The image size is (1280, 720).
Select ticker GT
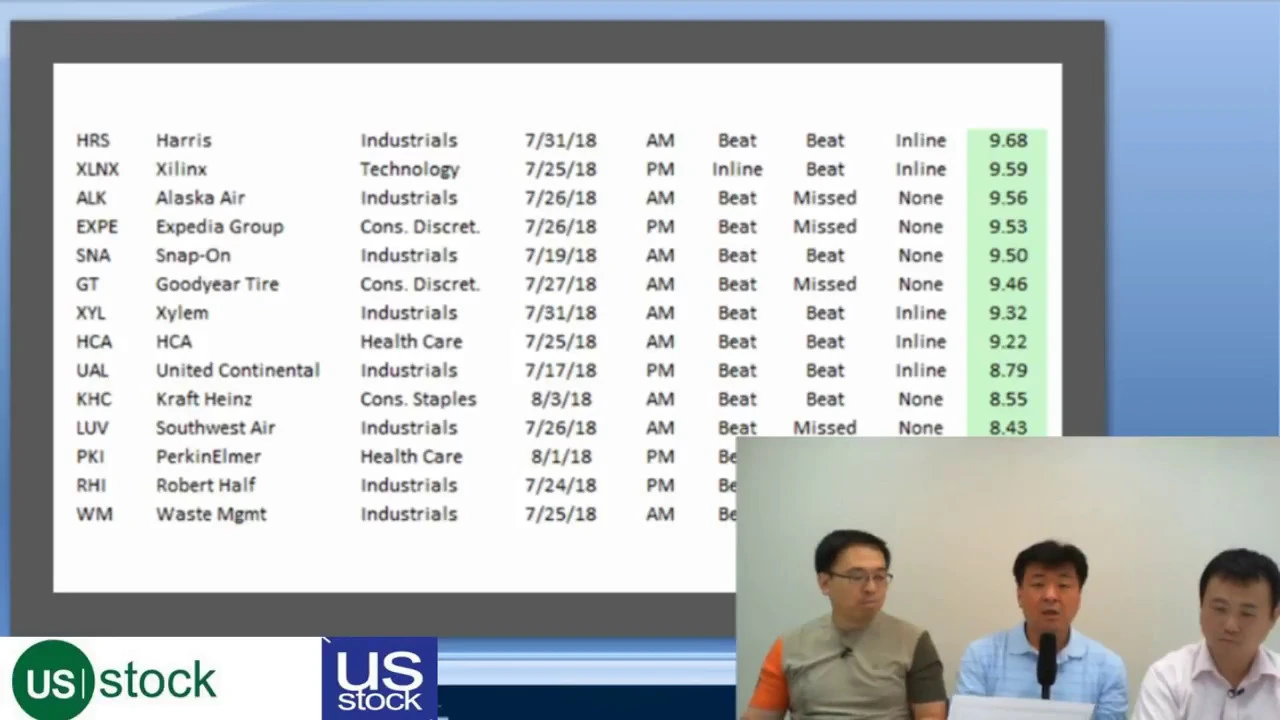(x=87, y=284)
